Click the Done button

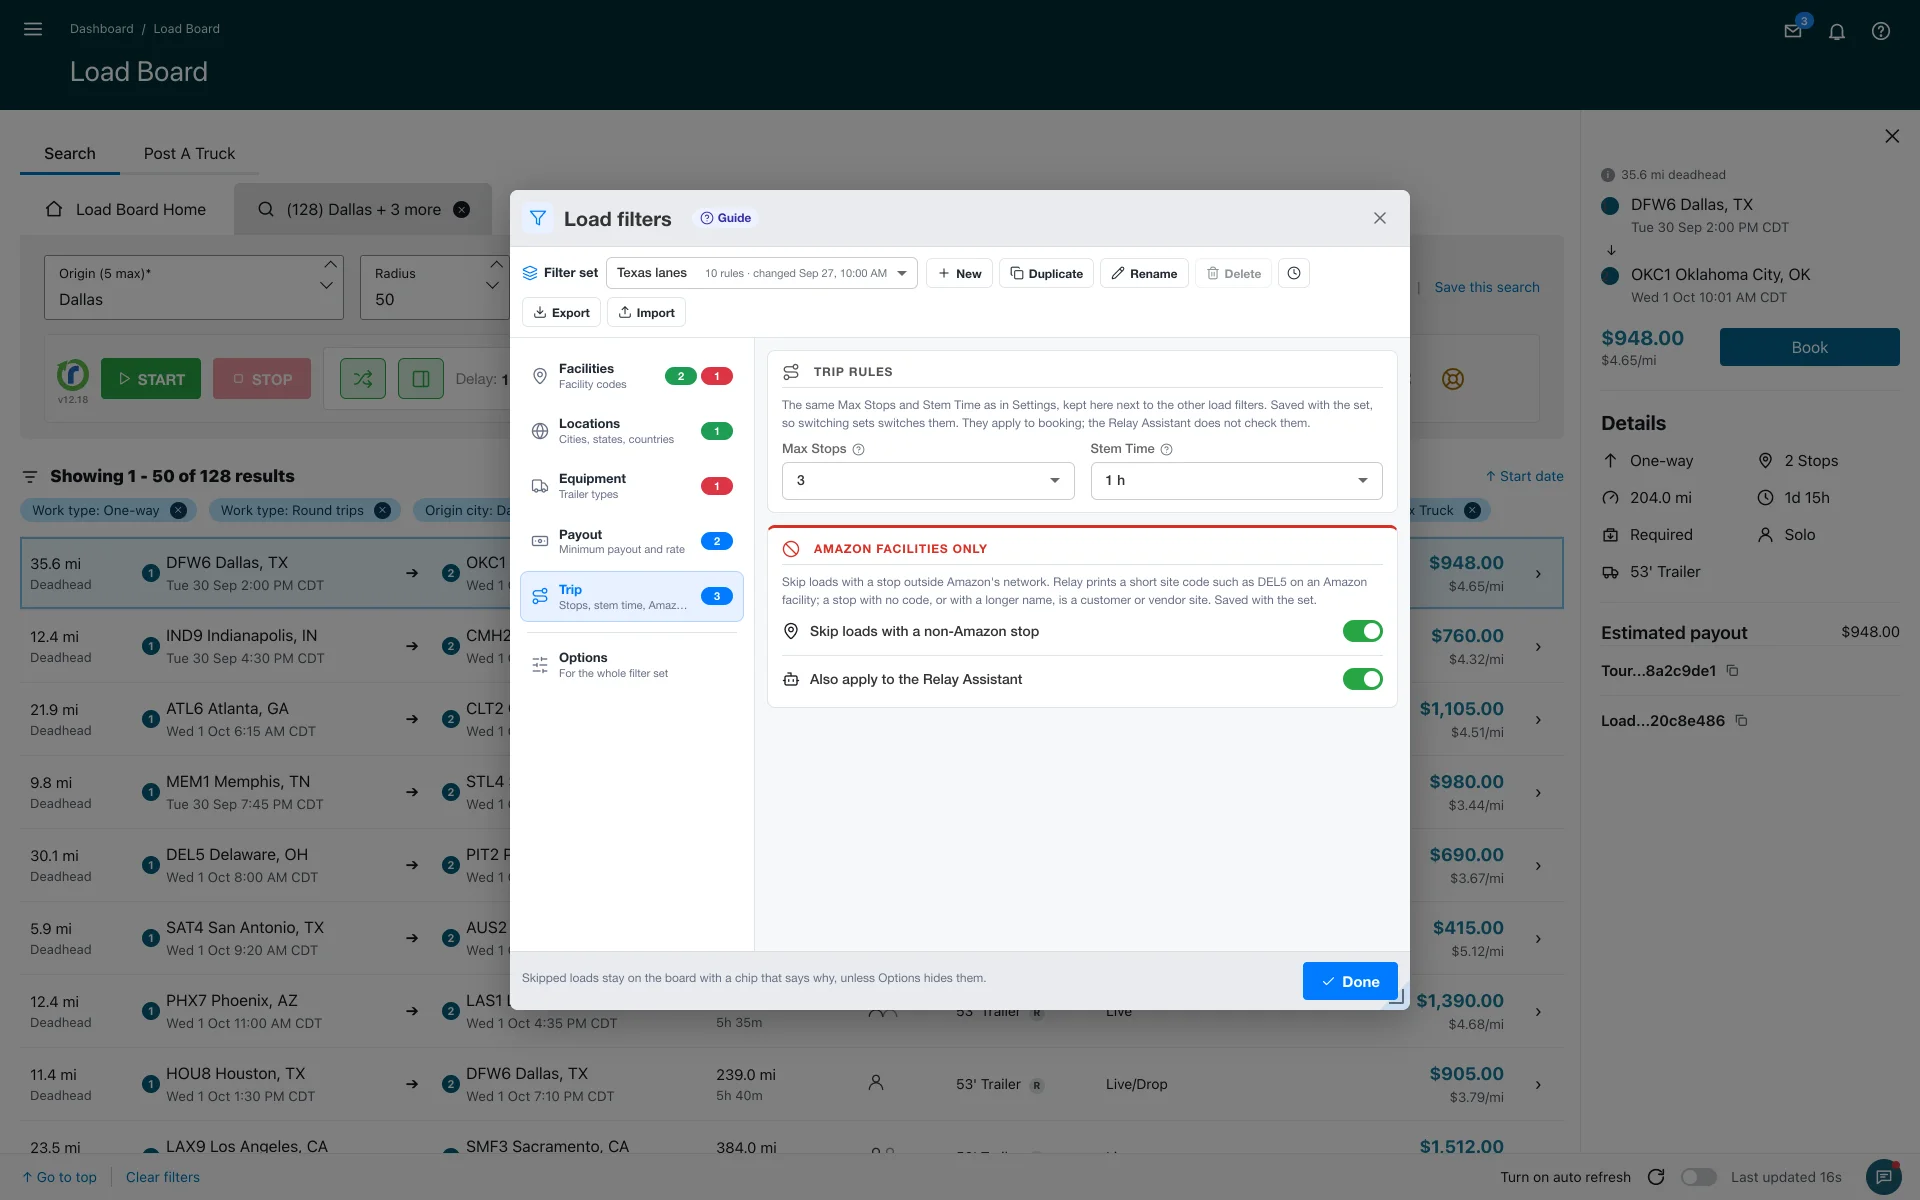(x=1350, y=981)
